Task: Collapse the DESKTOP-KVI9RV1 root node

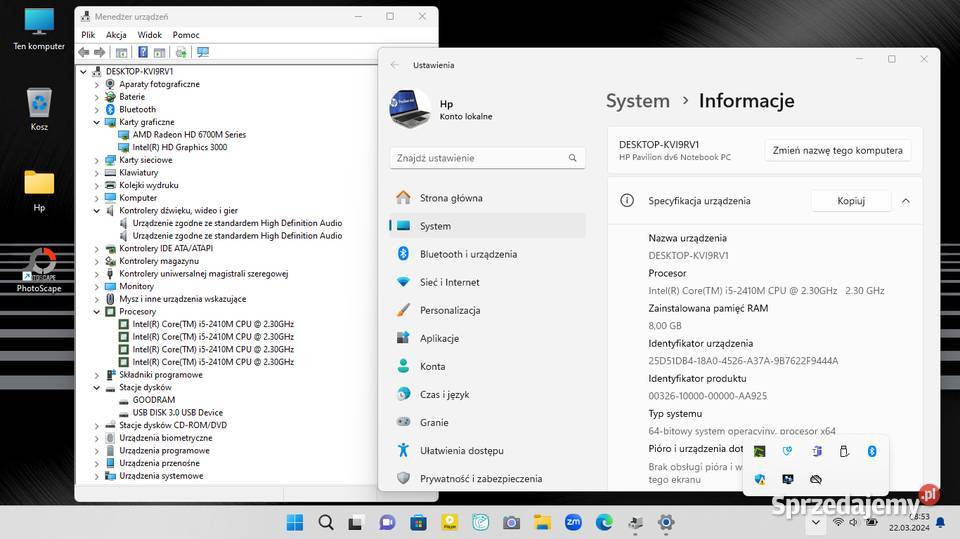Action: click(83, 72)
